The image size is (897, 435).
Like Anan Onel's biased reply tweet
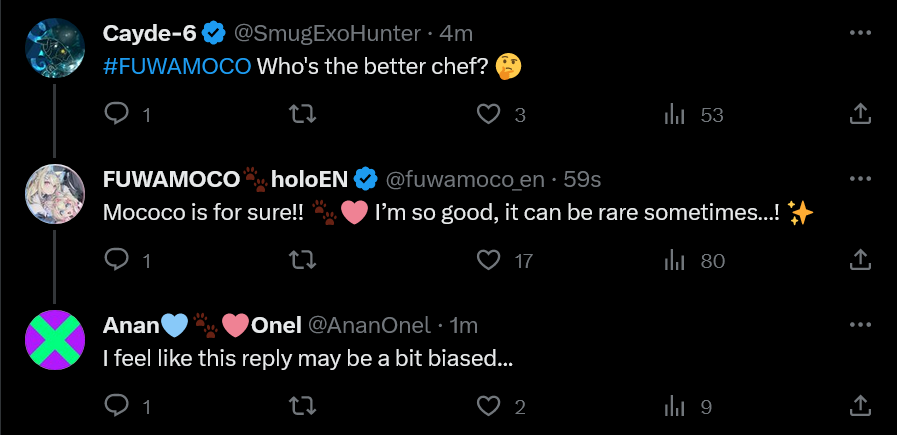488,406
